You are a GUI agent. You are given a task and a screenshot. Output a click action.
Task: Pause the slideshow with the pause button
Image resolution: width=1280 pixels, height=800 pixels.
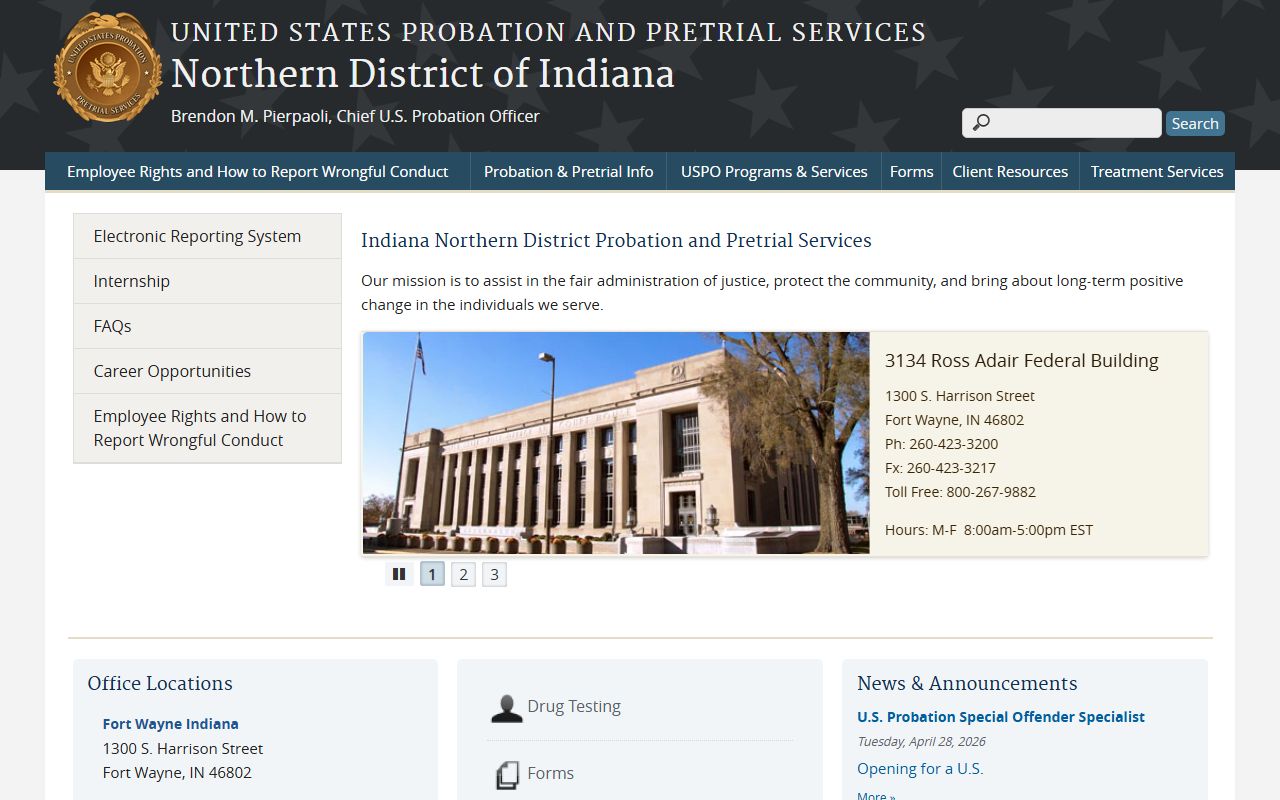[399, 574]
